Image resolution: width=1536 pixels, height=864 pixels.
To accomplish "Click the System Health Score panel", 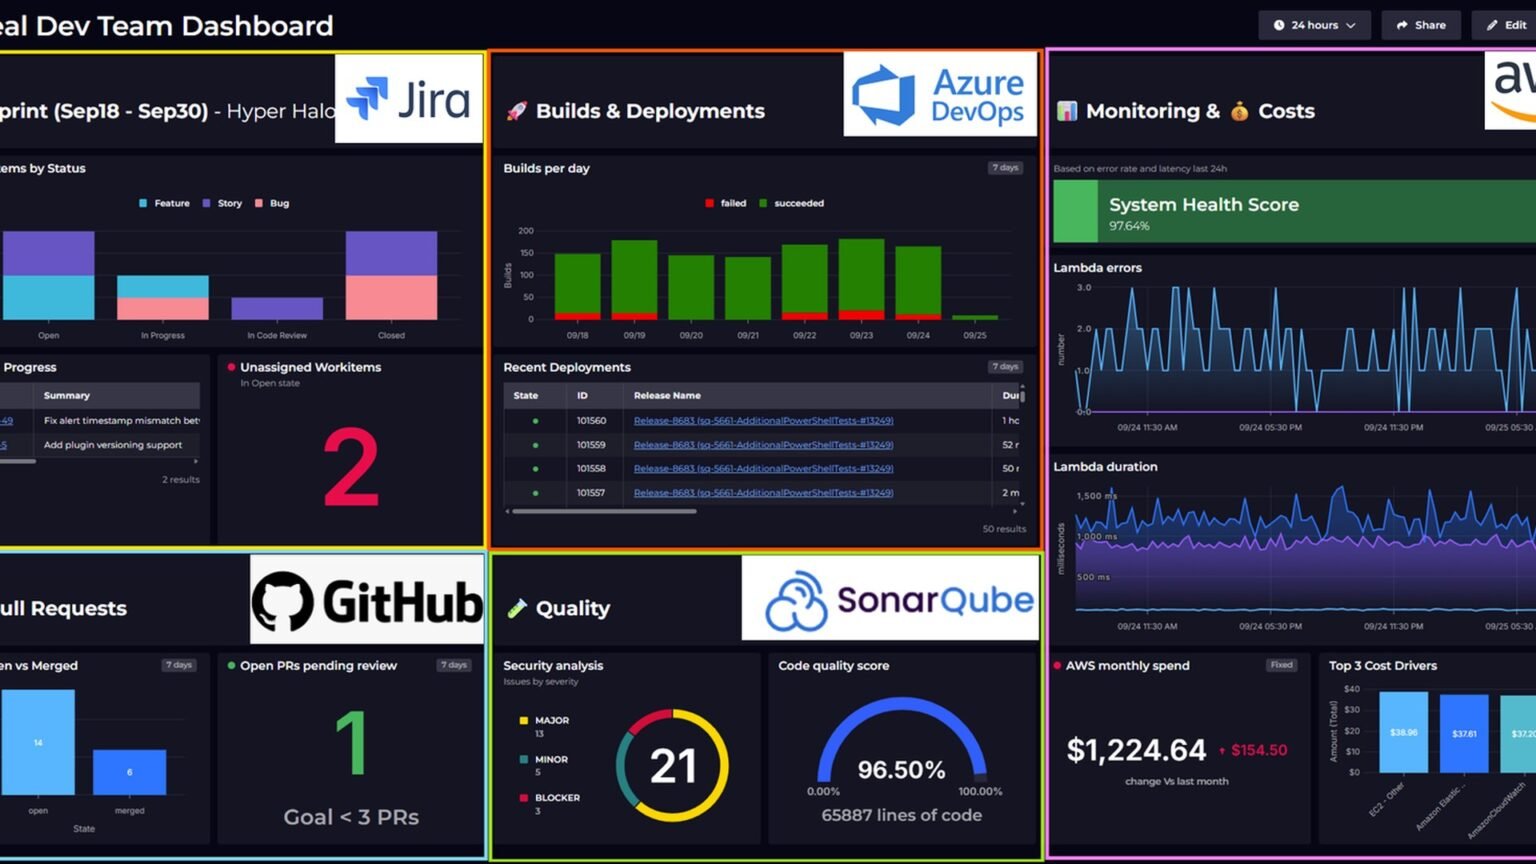I will coord(1294,212).
